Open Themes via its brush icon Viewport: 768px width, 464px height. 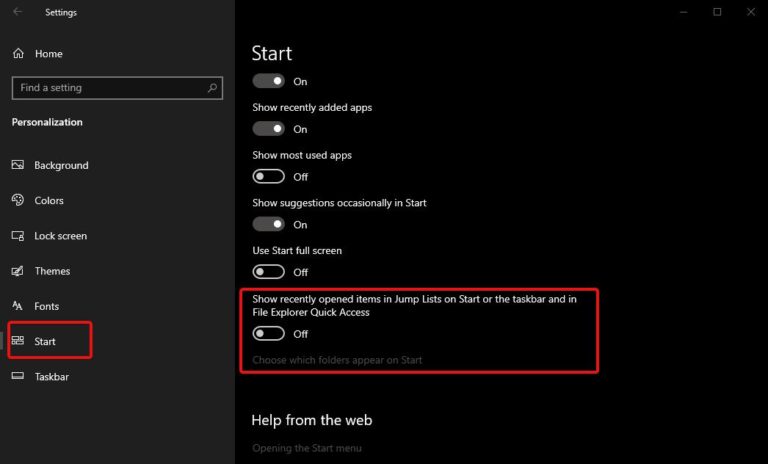[x=18, y=271]
